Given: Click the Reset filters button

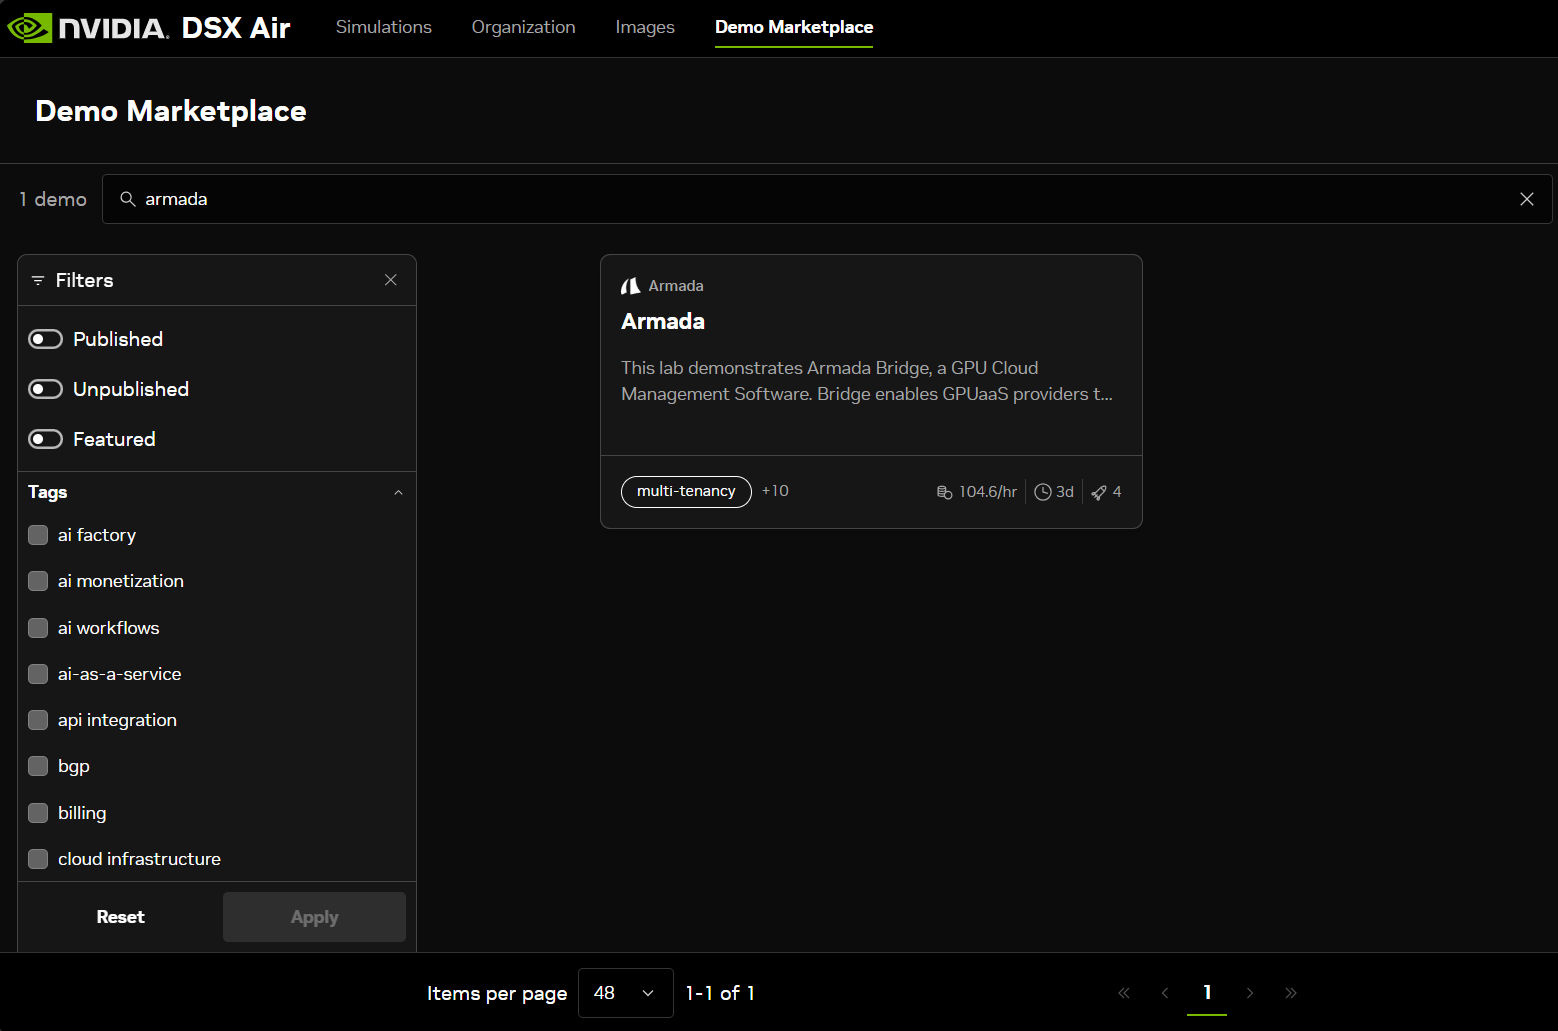Looking at the screenshot, I should pyautogui.click(x=120, y=917).
